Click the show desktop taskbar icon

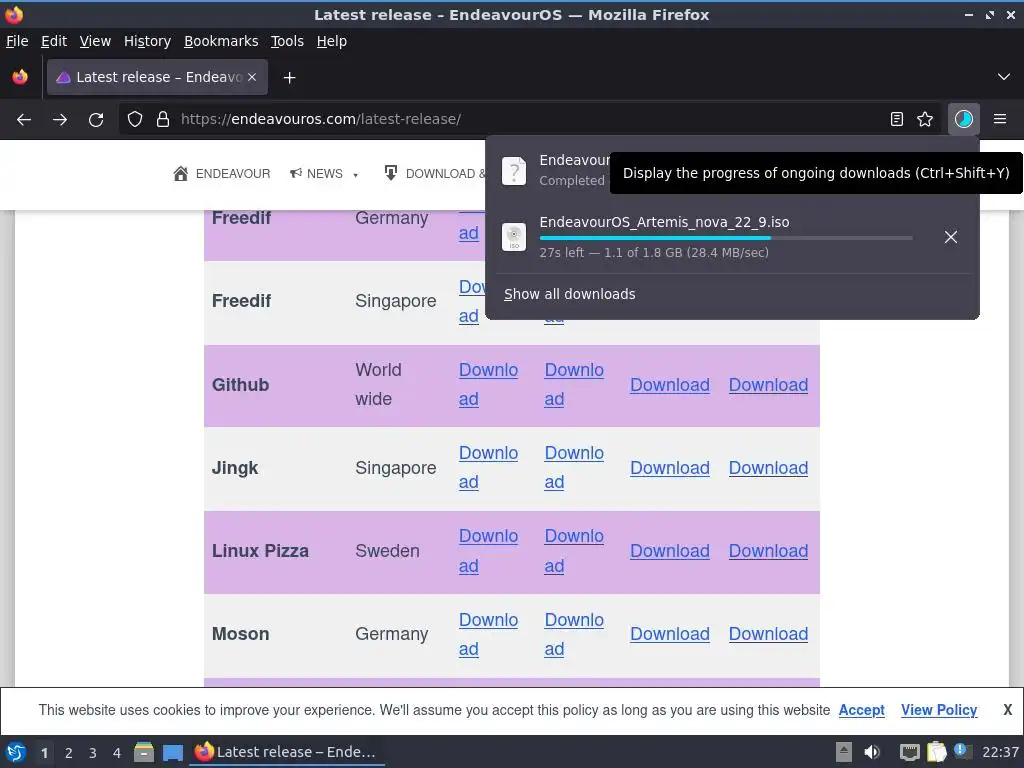pos(173,752)
